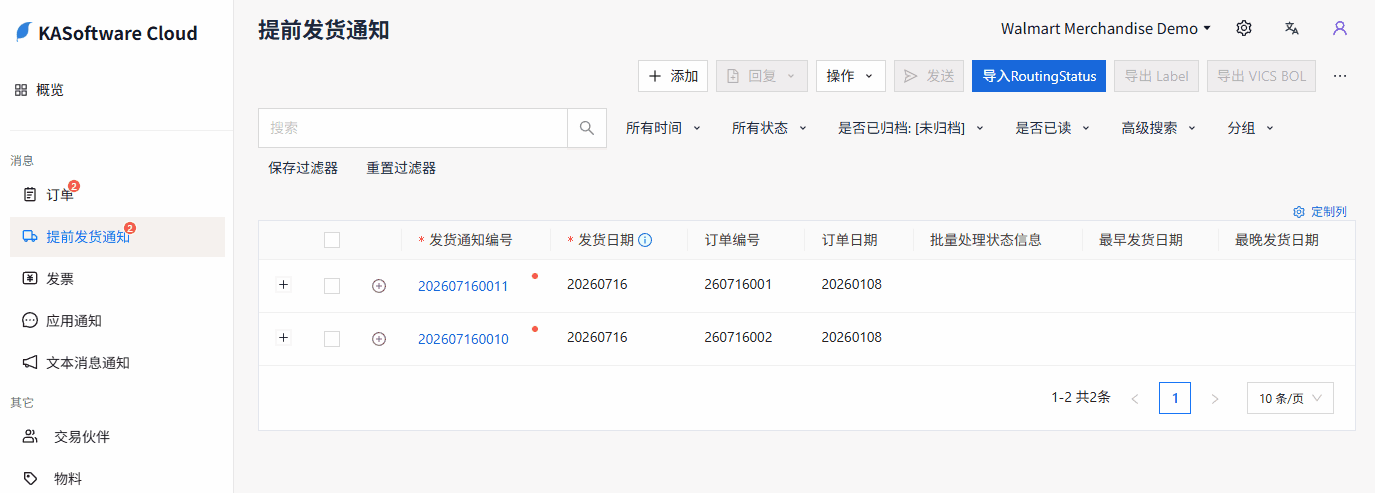Click the 最早发货日期 column header
The width and height of the screenshot is (1375, 493).
[x=1141, y=240]
